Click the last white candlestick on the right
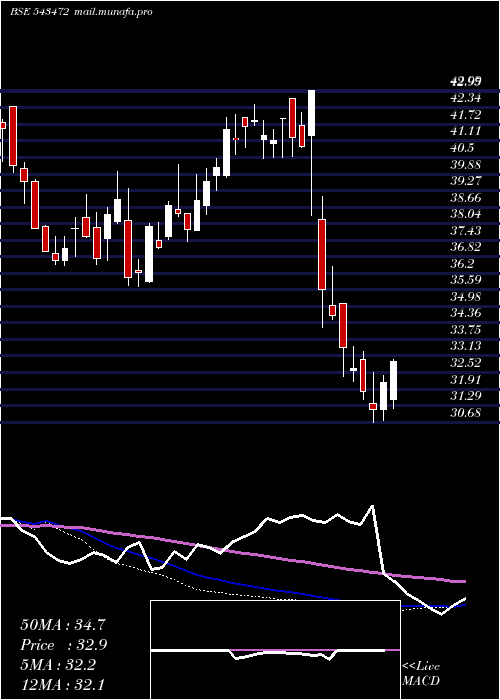 (x=393, y=380)
